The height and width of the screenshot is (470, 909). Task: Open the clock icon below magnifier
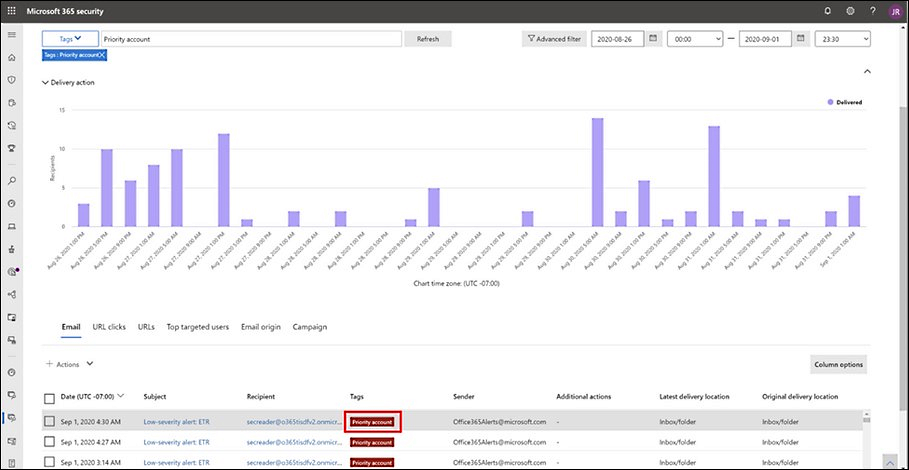pyautogui.click(x=12, y=203)
